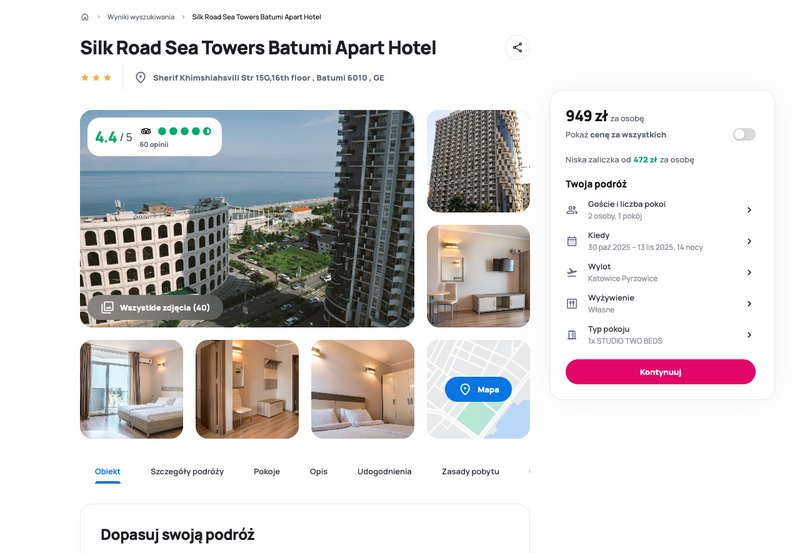Click the TripAdvisor owl icon in rating badge
The height and width of the screenshot is (553, 800).
[x=146, y=131]
